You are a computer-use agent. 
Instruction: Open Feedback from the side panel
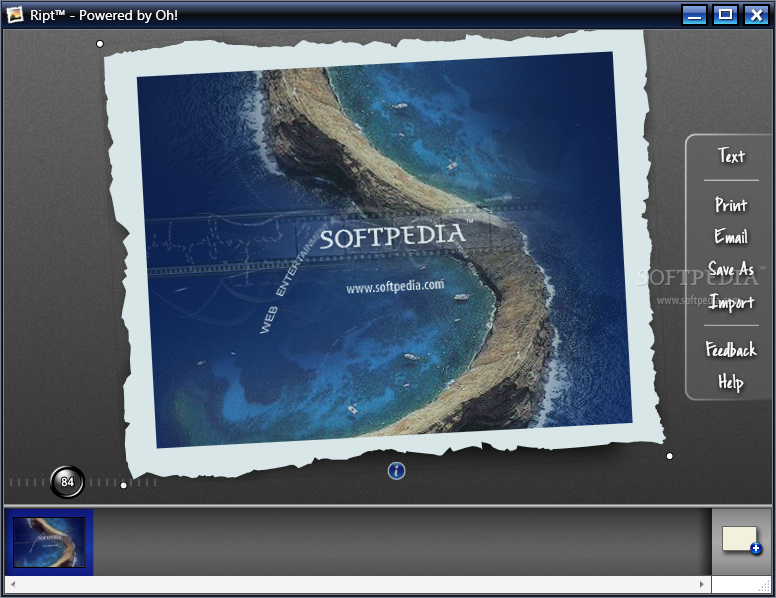pyautogui.click(x=731, y=349)
